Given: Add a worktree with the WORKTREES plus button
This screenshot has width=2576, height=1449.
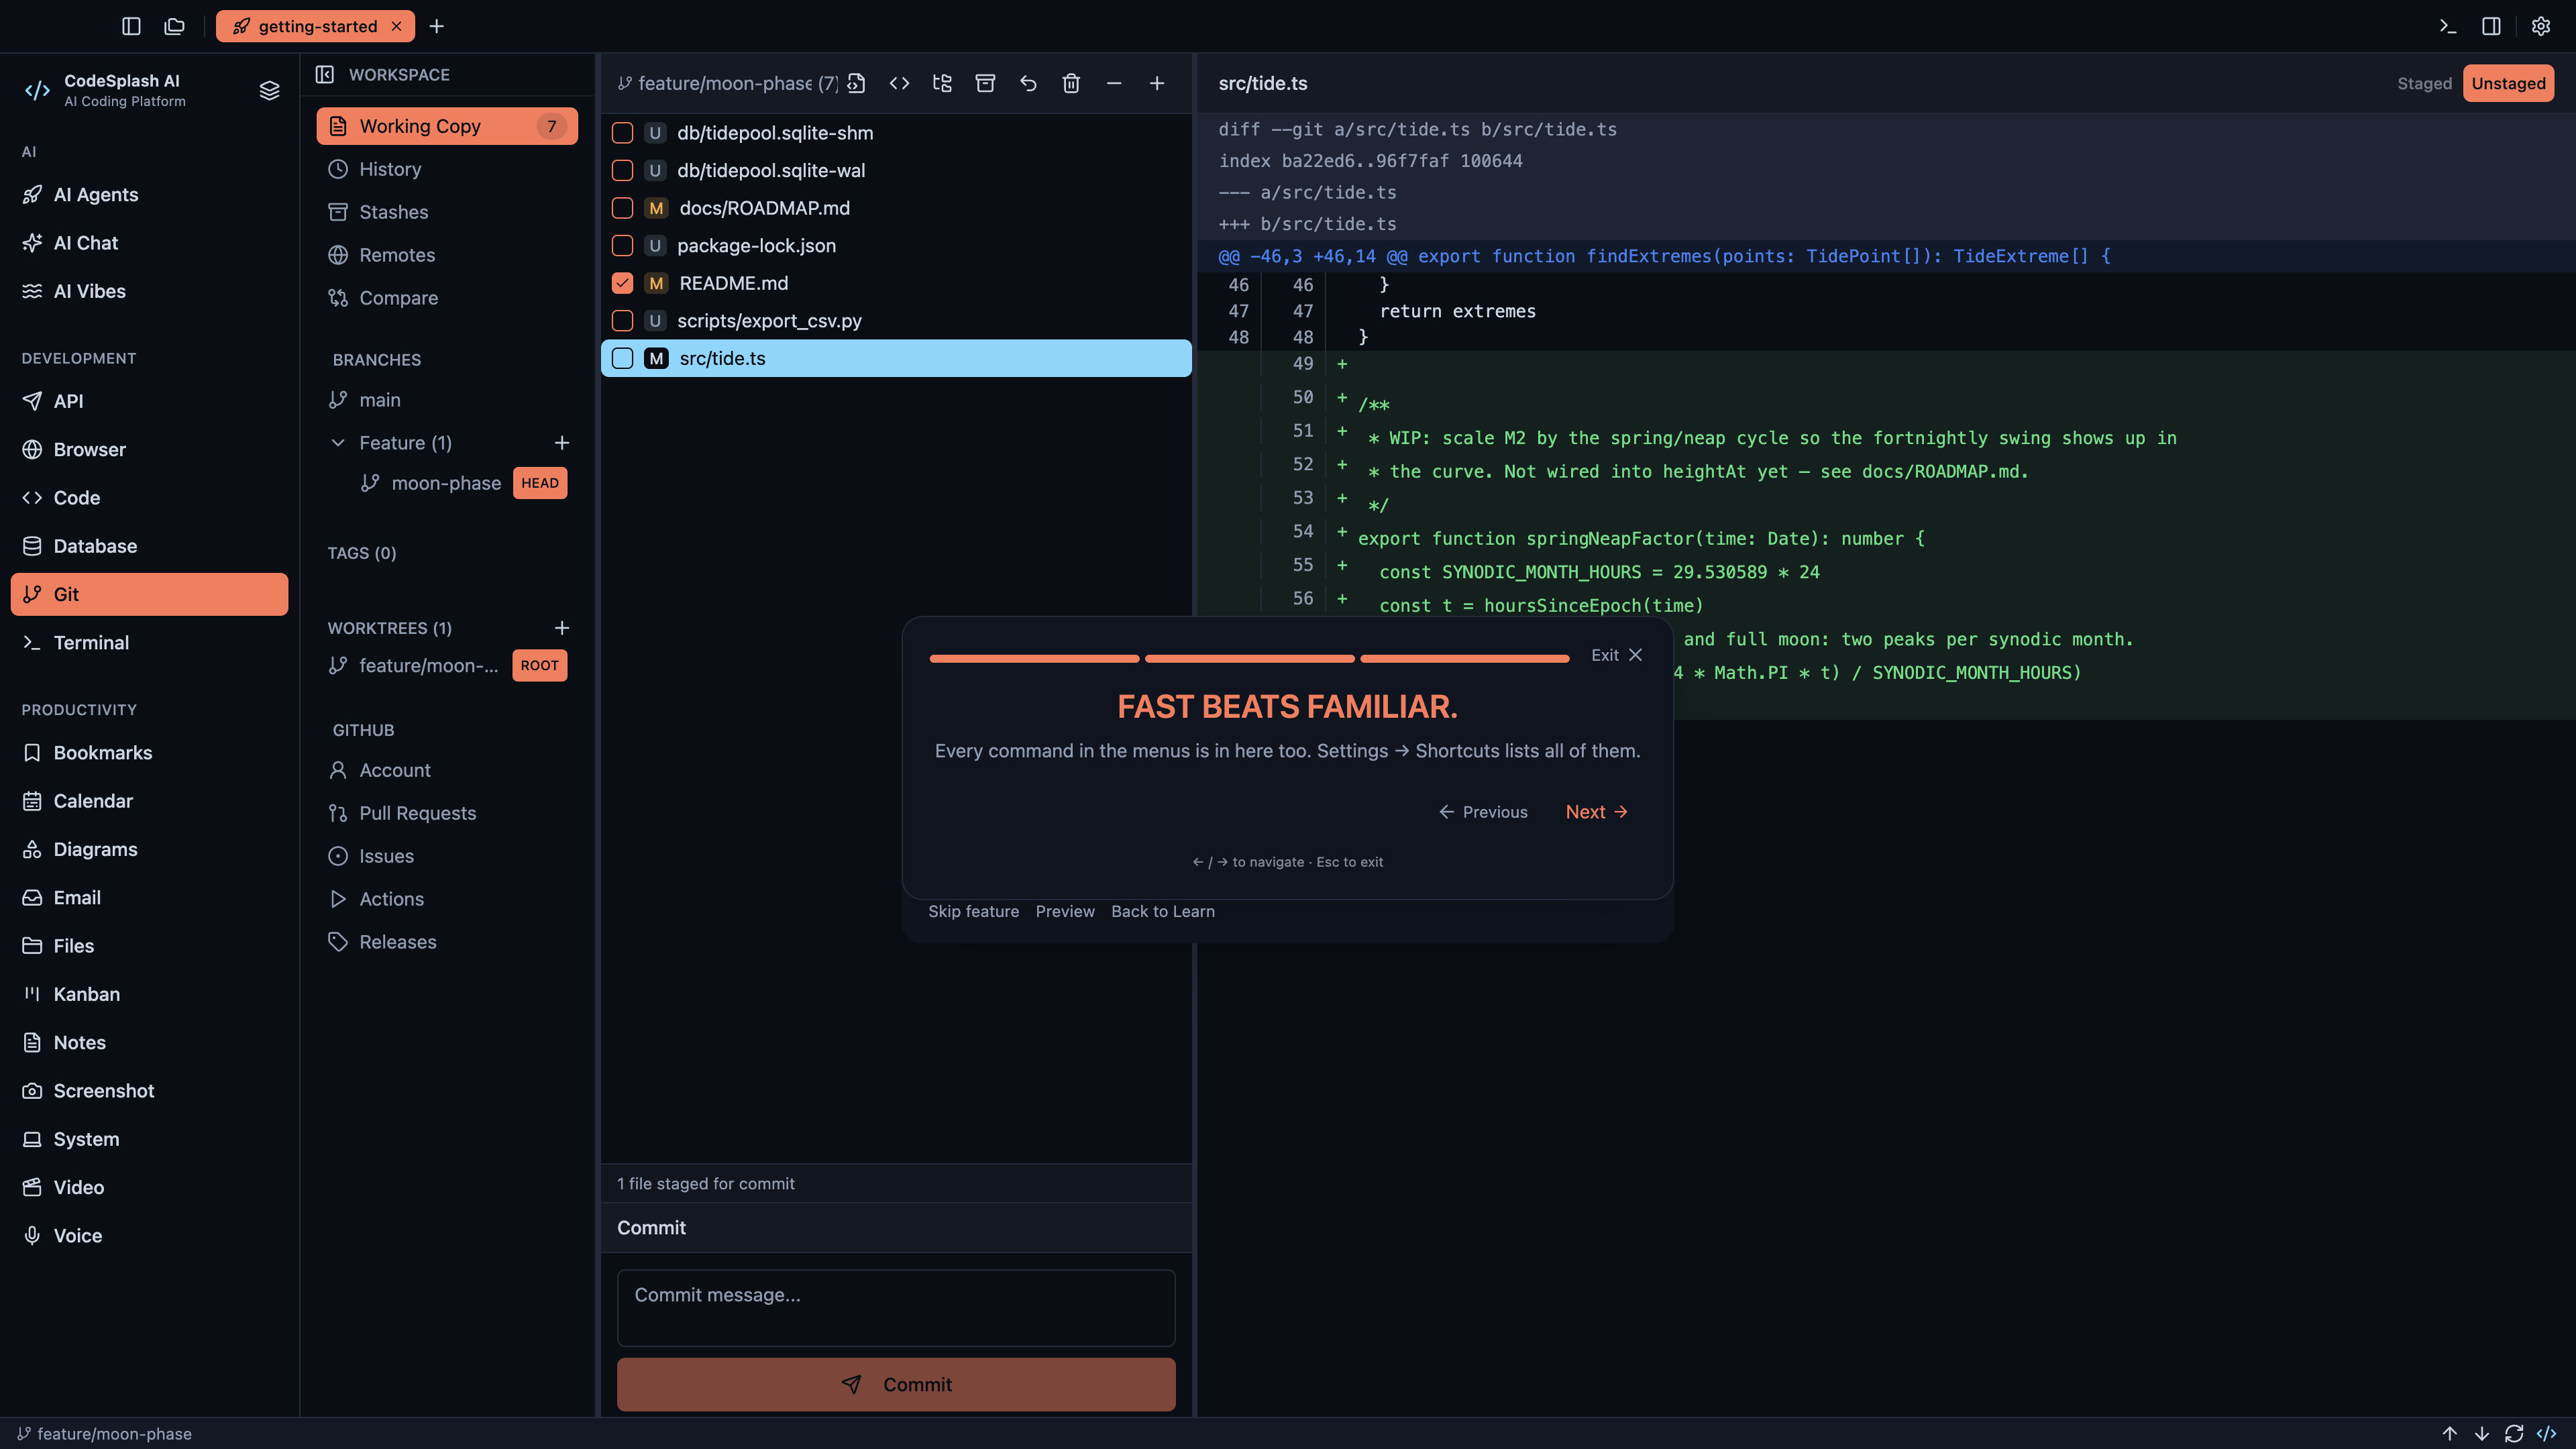Looking at the screenshot, I should [x=562, y=627].
